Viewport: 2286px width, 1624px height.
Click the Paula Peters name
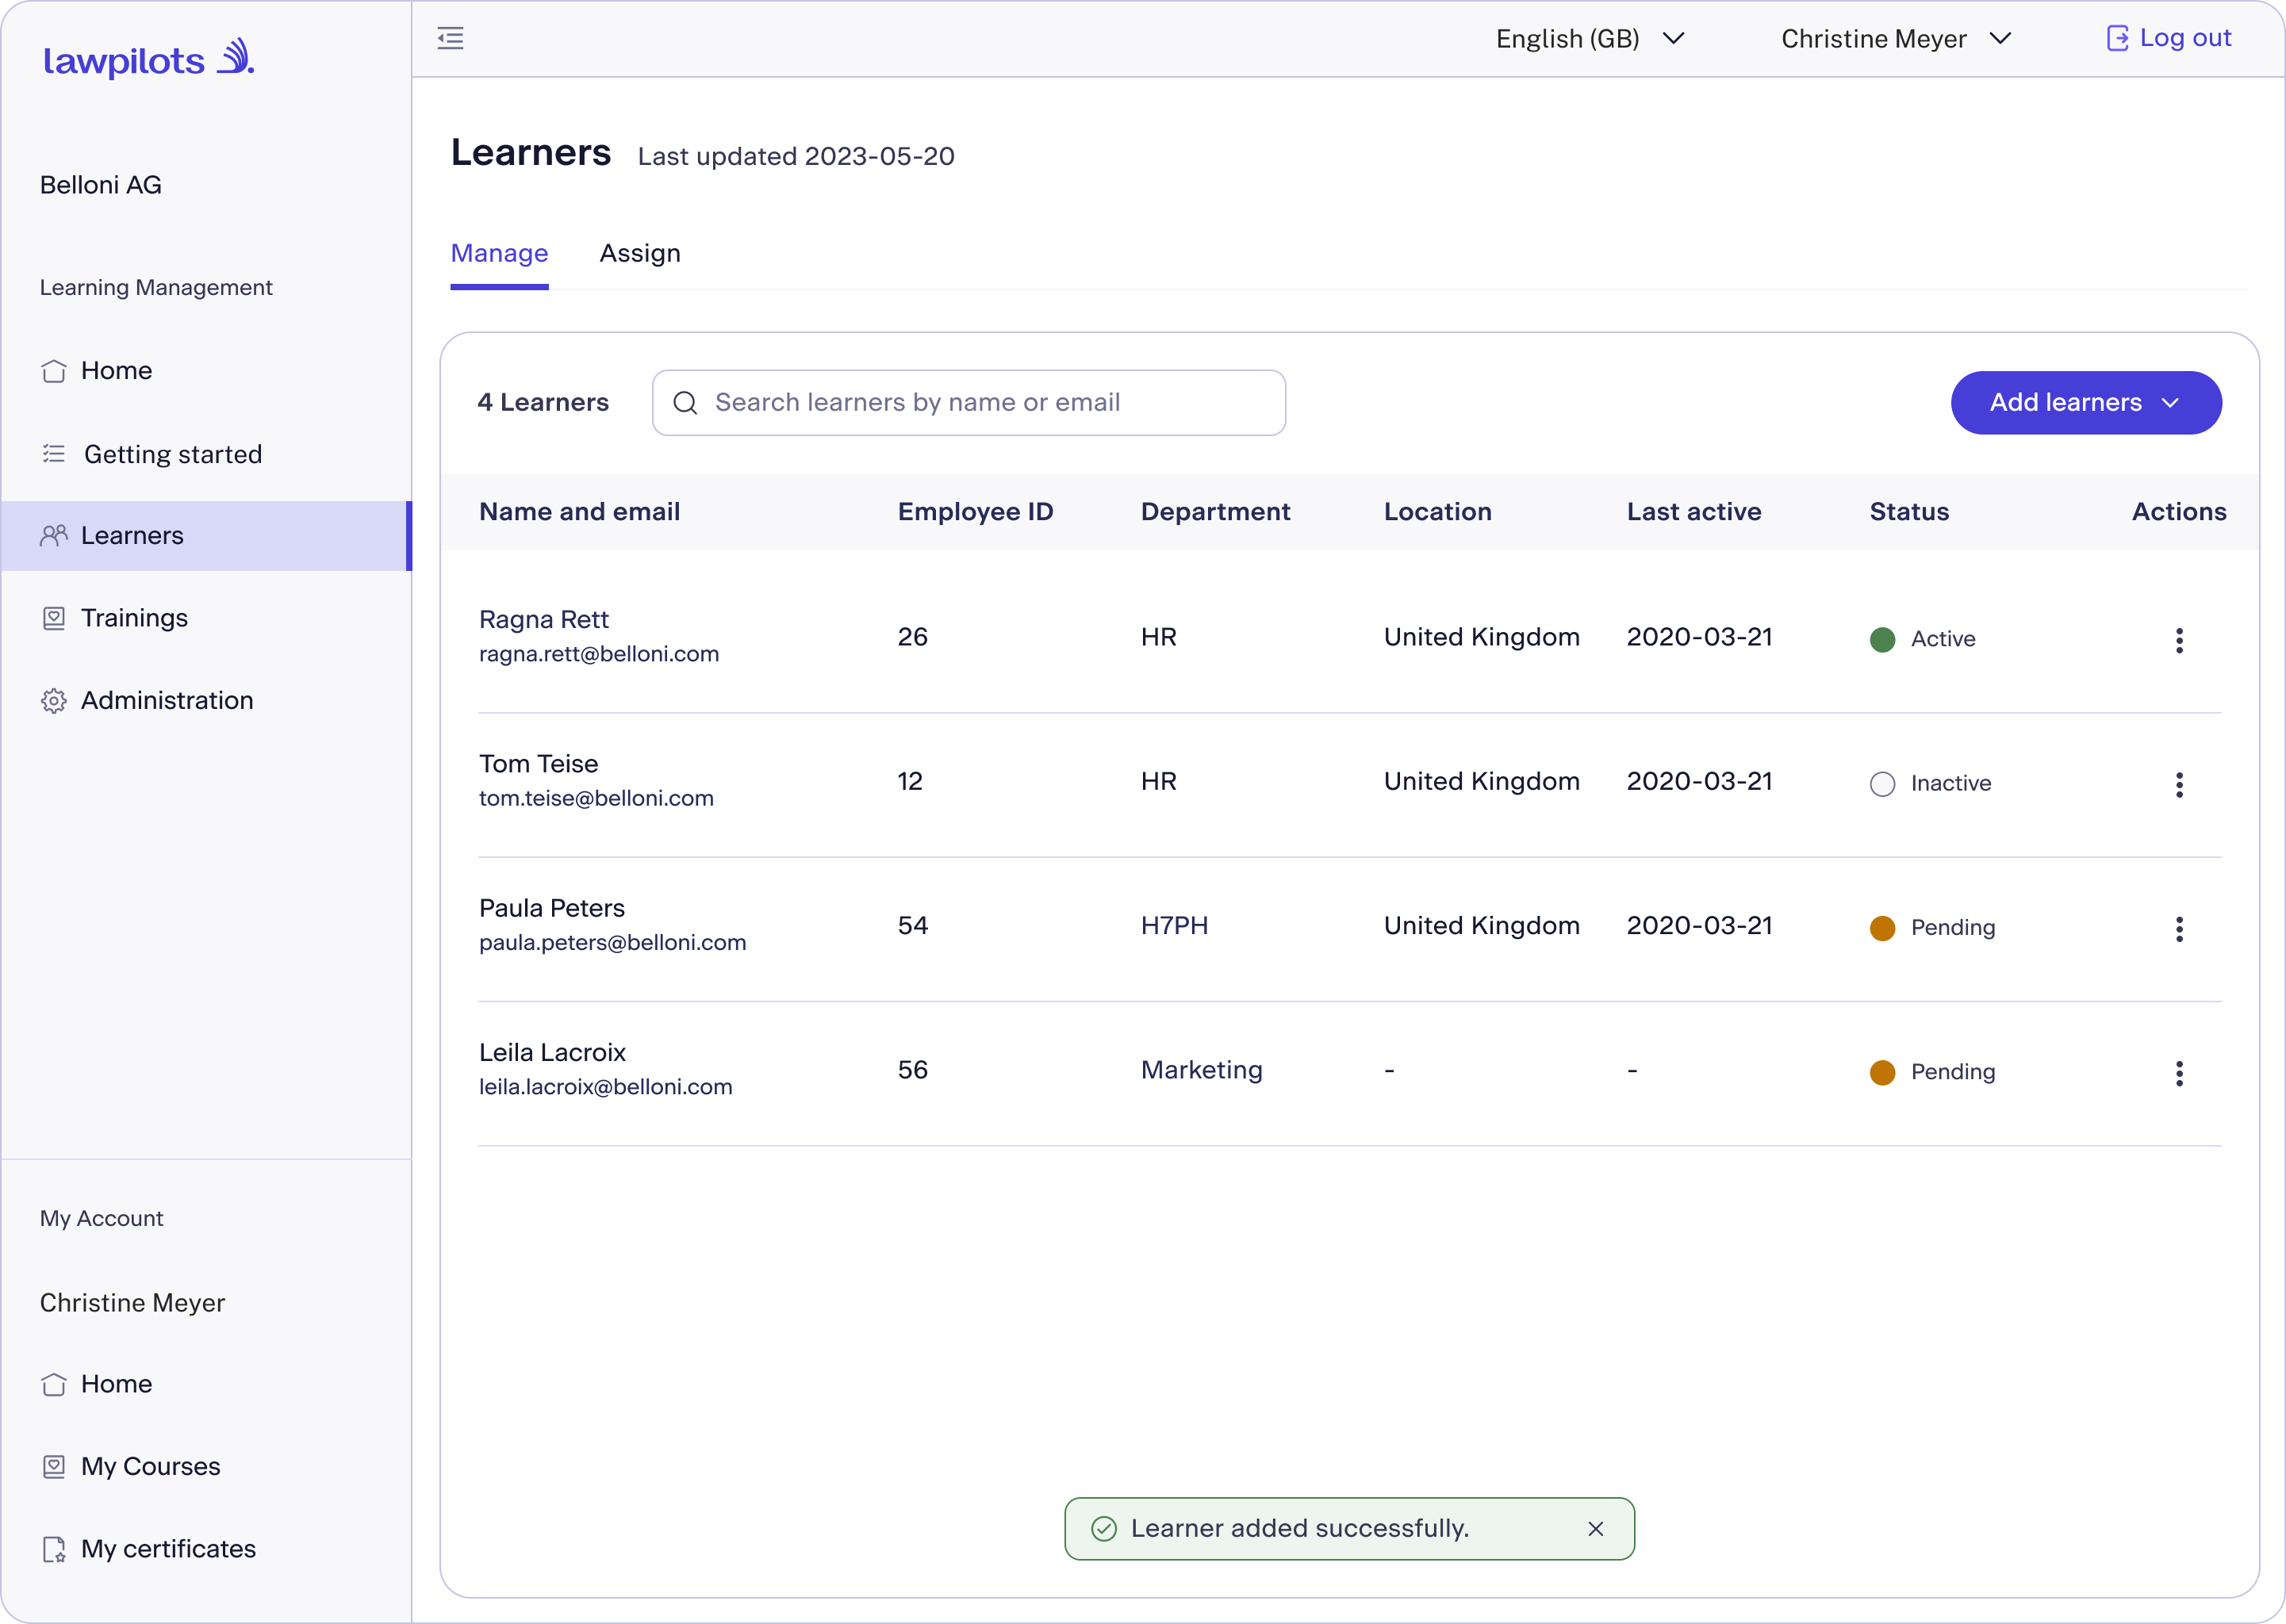[x=552, y=908]
